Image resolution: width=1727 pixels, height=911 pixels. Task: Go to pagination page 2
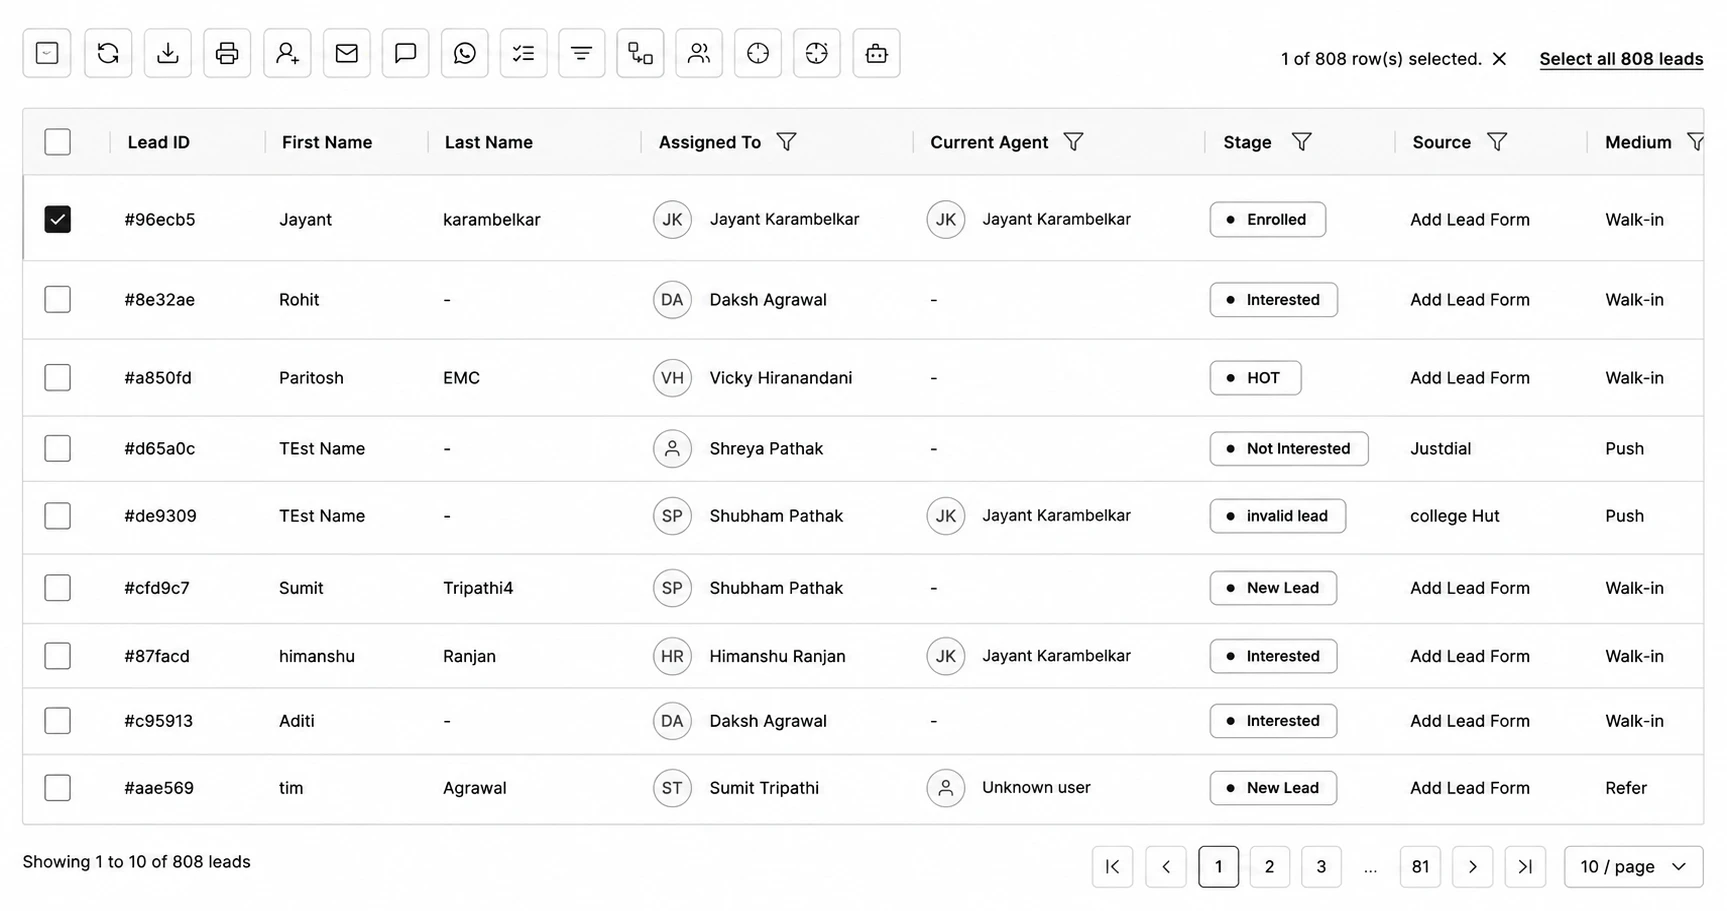point(1269,867)
